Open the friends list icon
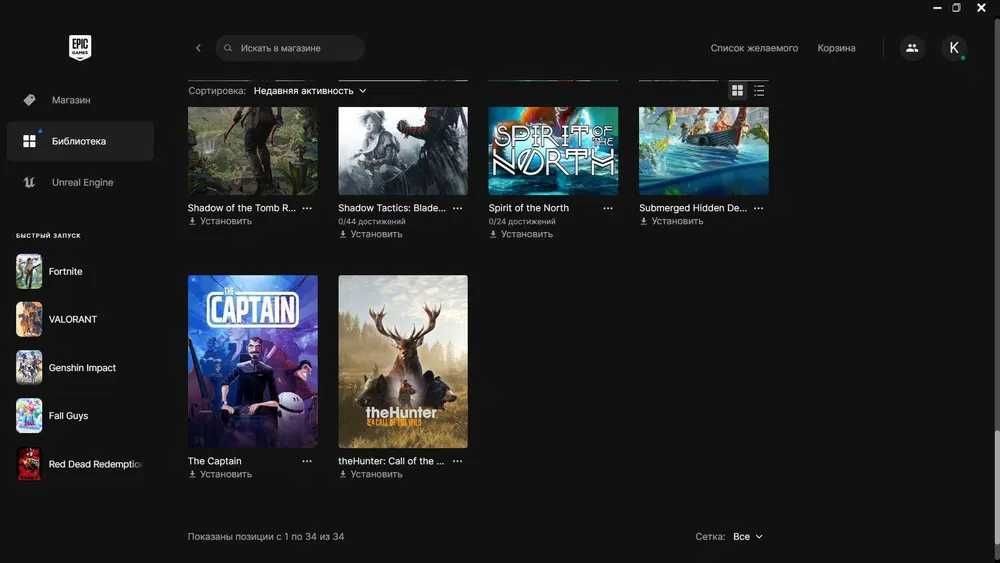The height and width of the screenshot is (563, 1000). pyautogui.click(x=912, y=48)
